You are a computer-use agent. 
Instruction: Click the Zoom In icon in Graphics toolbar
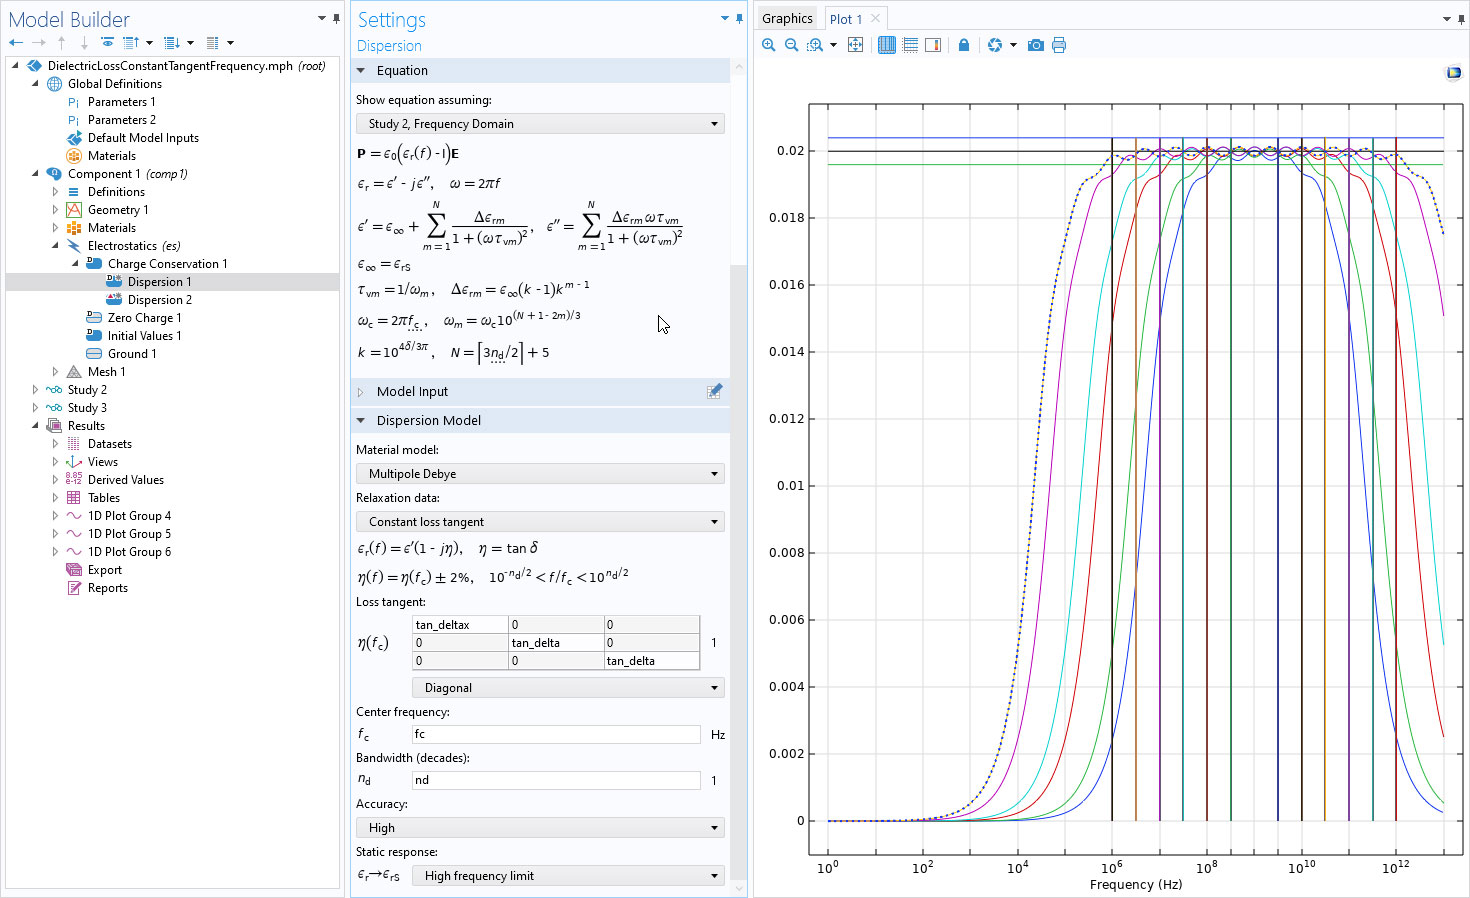[x=768, y=45]
